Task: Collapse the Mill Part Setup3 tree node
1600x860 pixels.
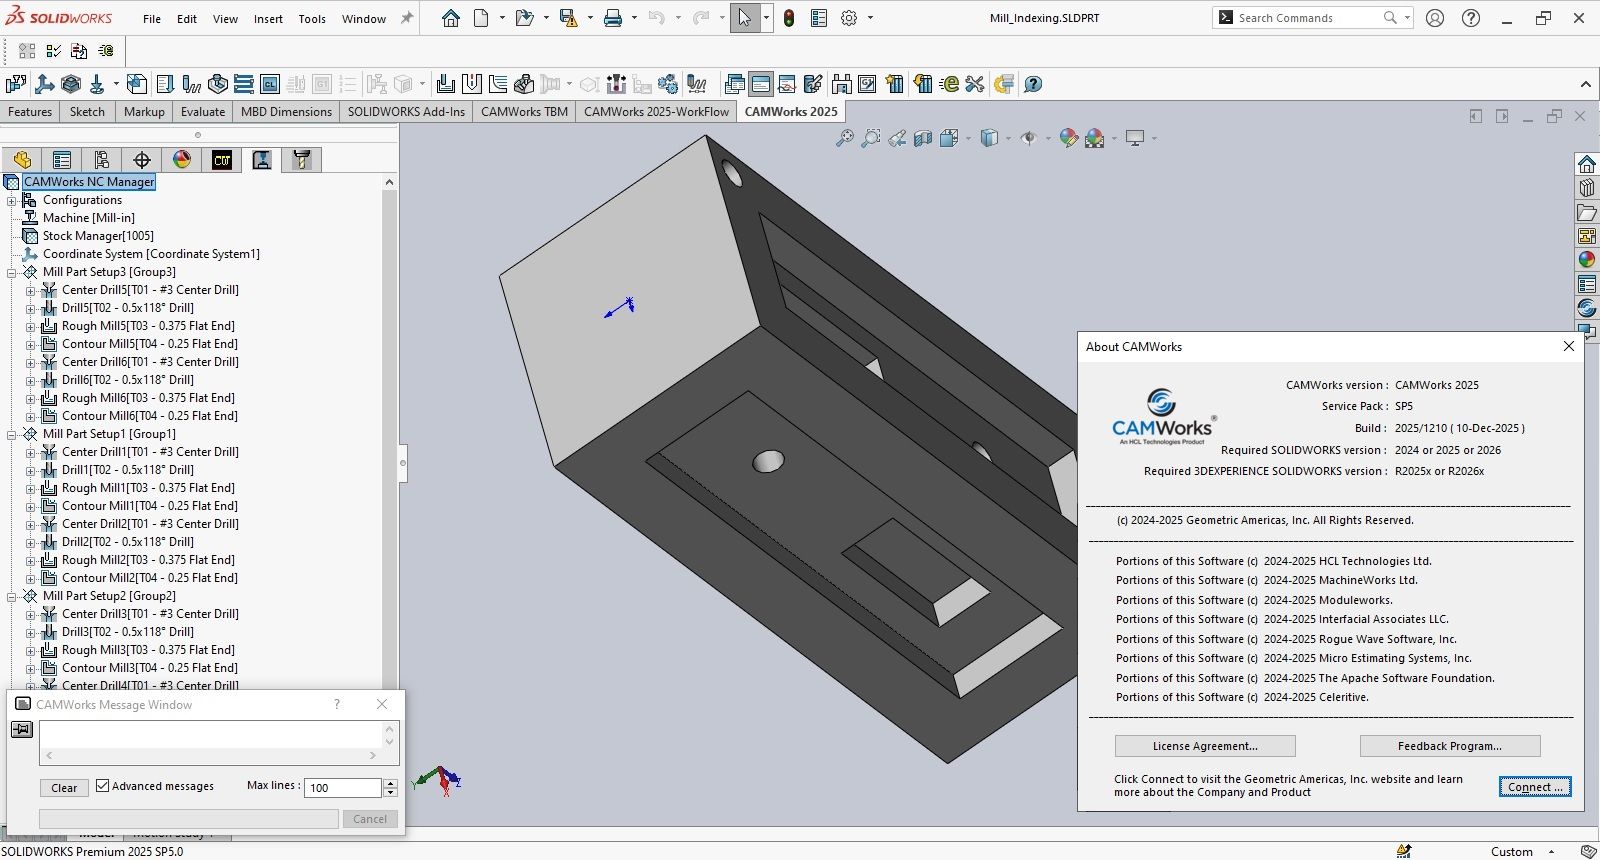Action: pyautogui.click(x=12, y=272)
